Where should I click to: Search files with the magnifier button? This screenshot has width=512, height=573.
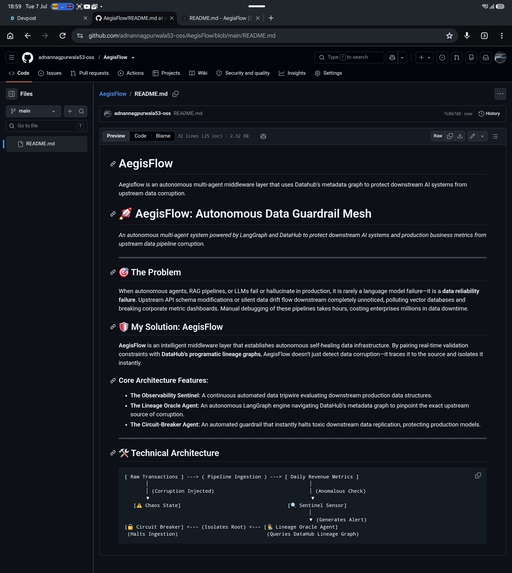pyautogui.click(x=81, y=111)
